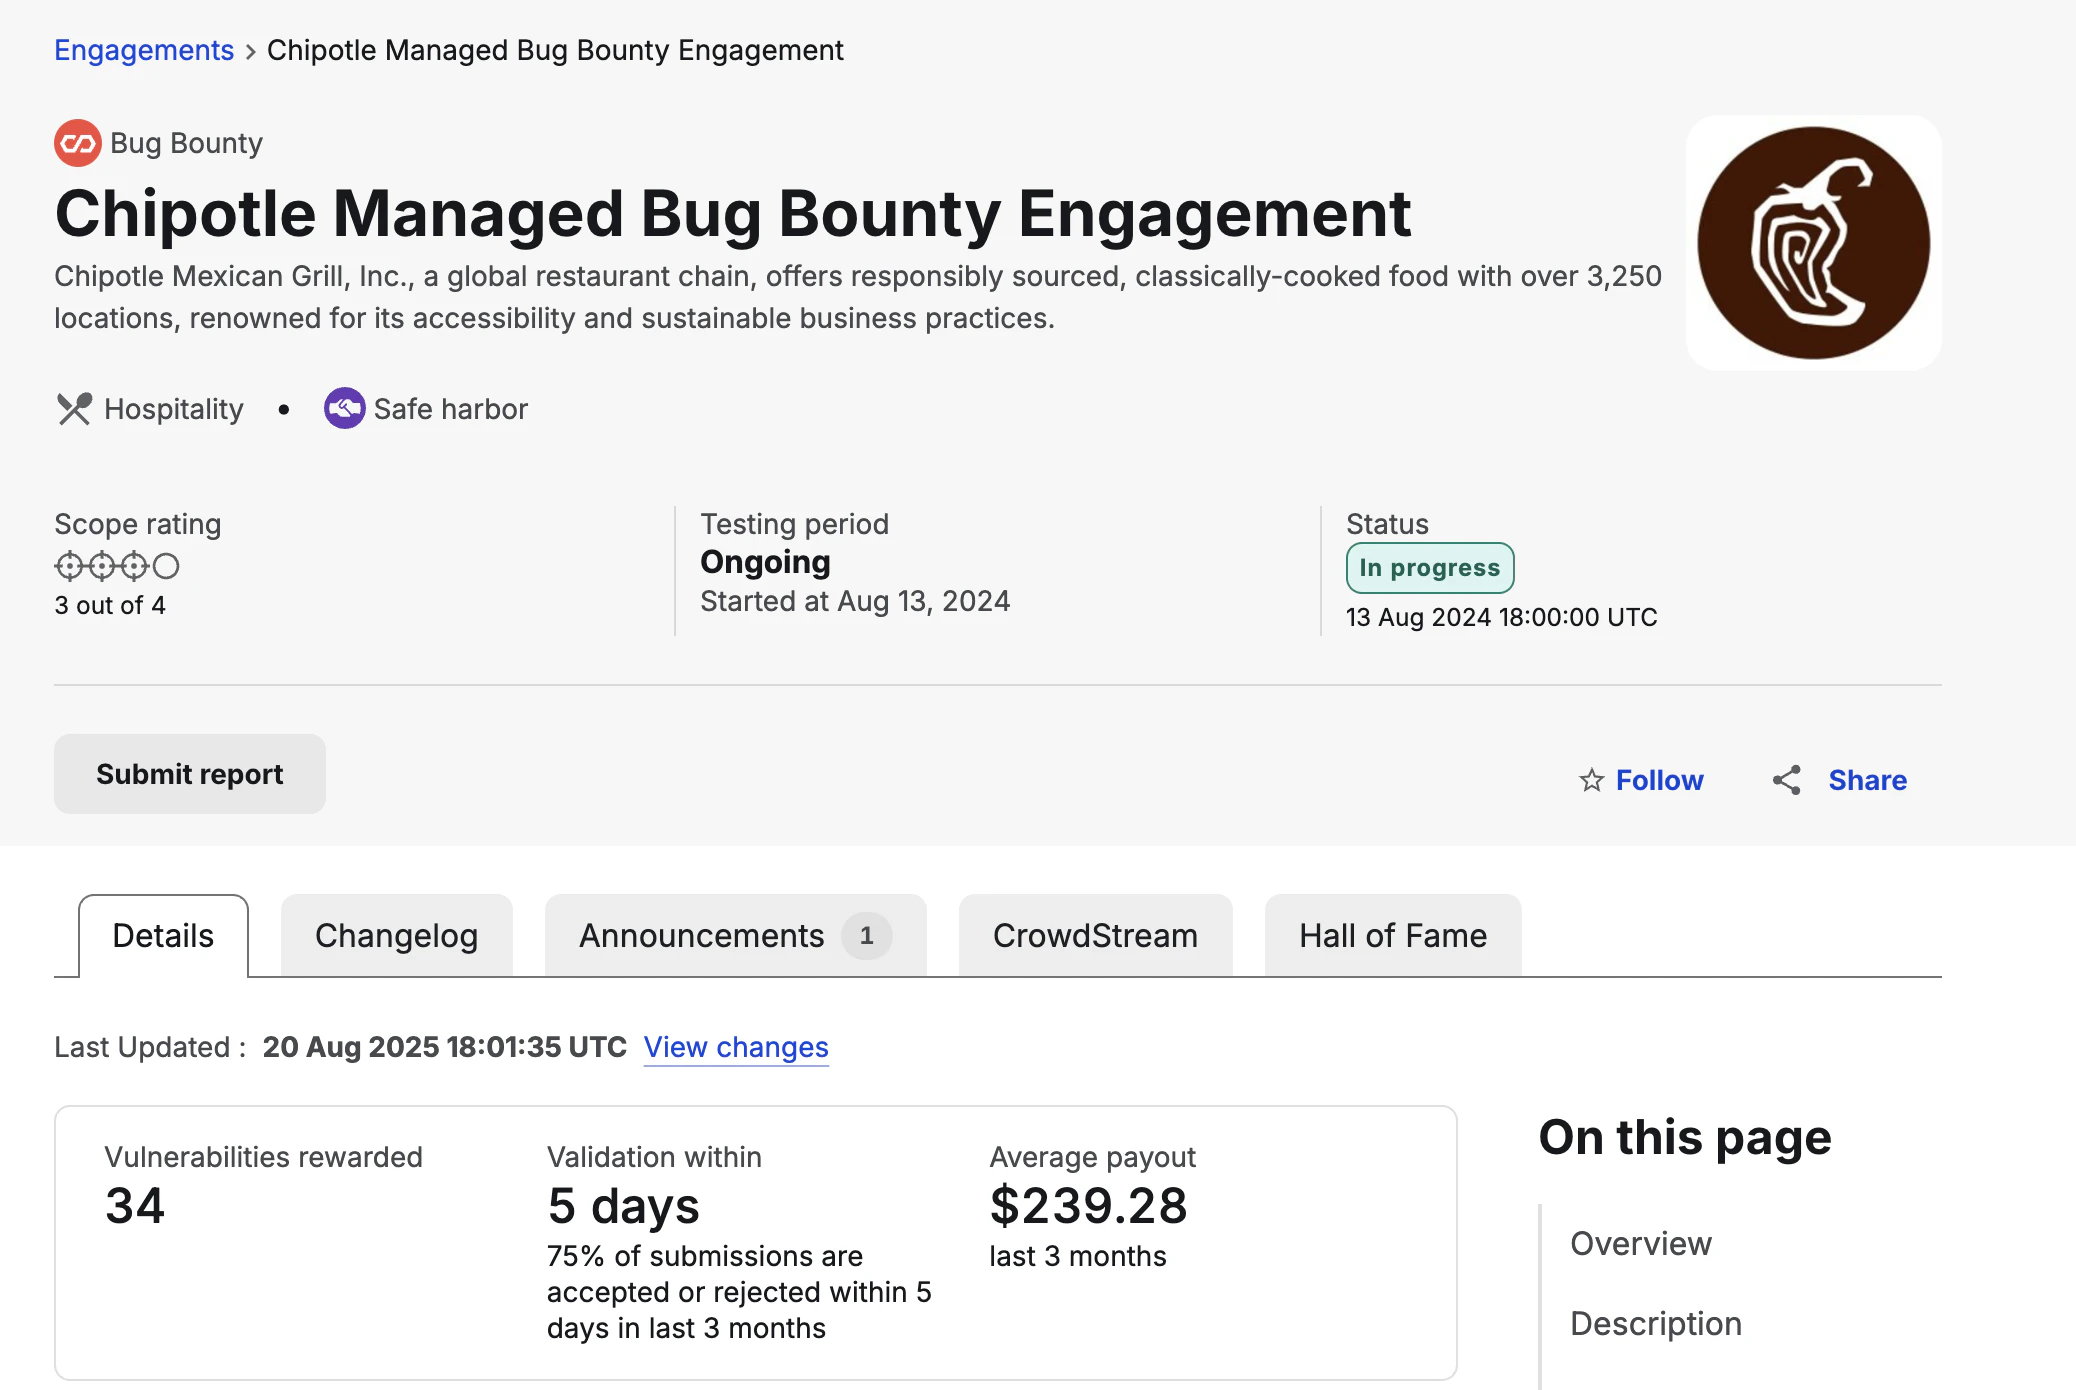
Task: Click the "Started at Aug 13, 2024" text
Action: (x=855, y=601)
